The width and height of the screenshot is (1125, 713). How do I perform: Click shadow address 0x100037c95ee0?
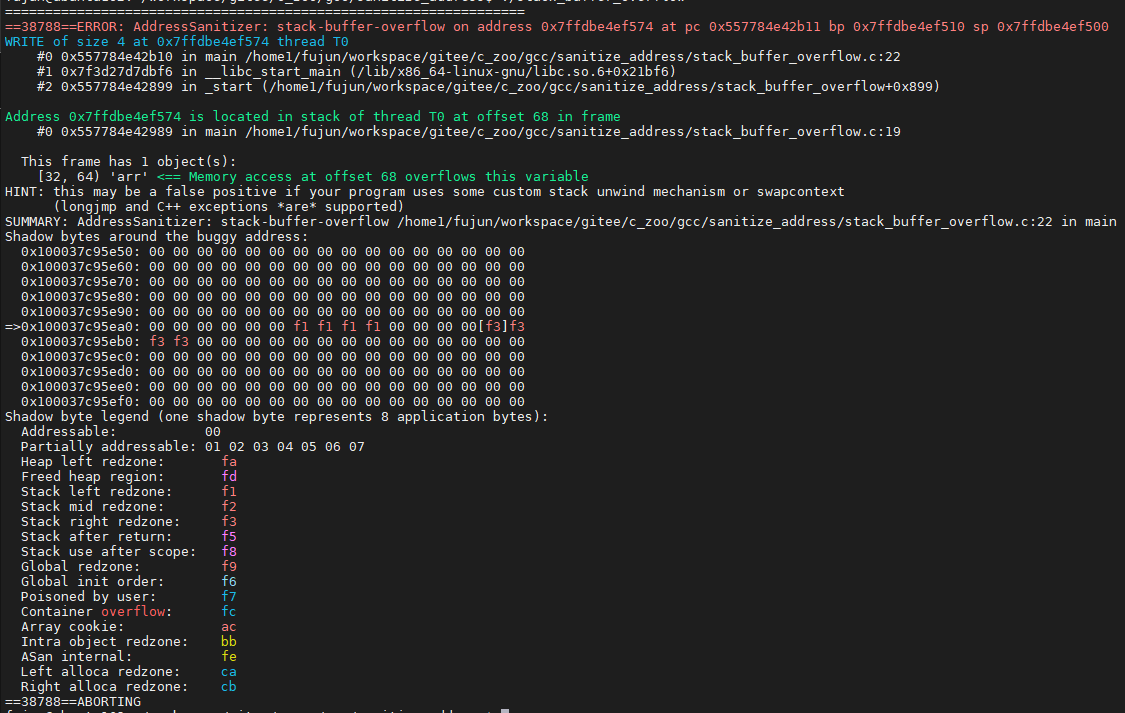click(x=81, y=387)
